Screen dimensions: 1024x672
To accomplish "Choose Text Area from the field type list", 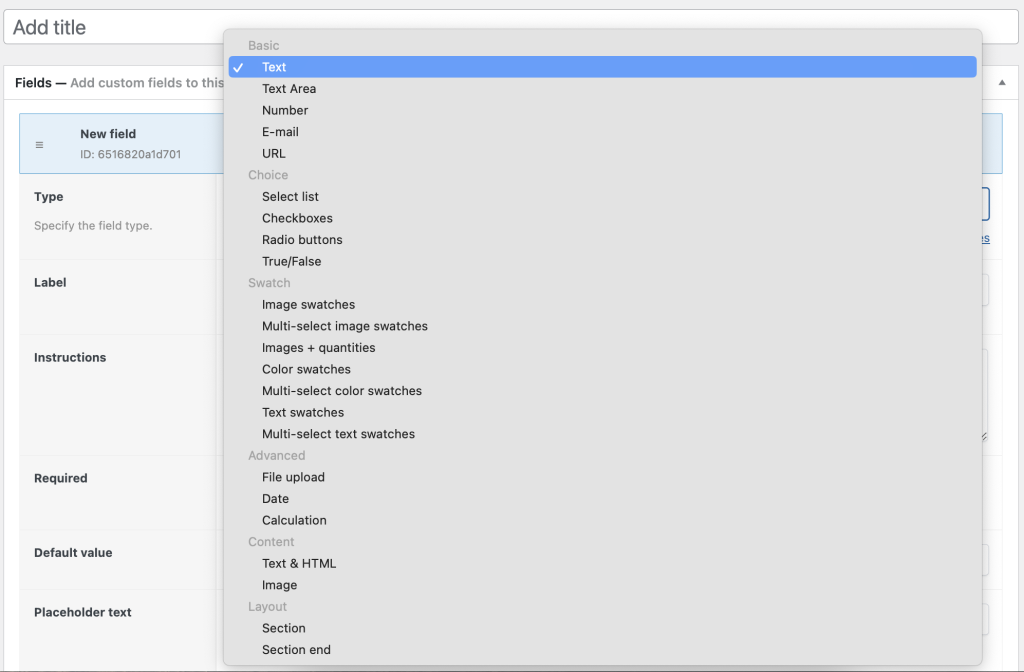I will pyautogui.click(x=290, y=88).
